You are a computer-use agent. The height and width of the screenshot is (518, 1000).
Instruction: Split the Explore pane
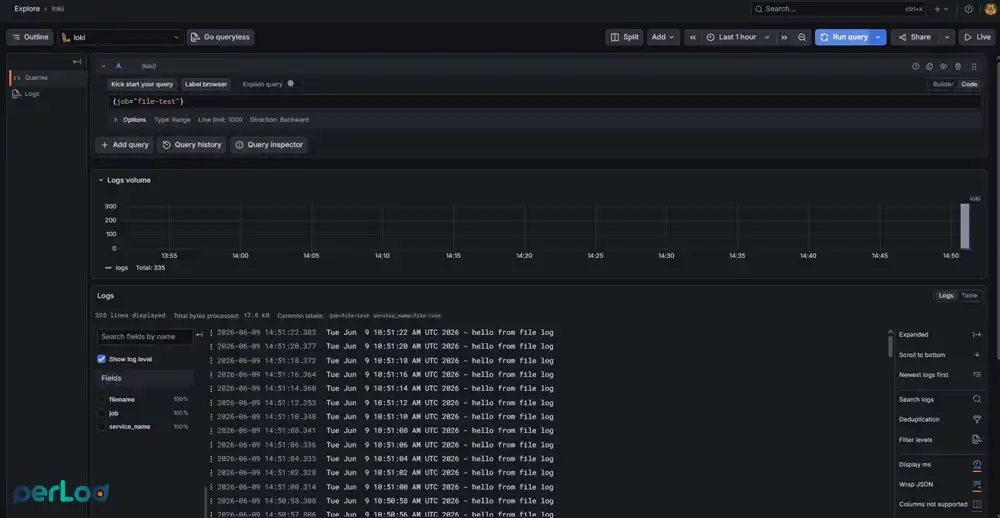pyautogui.click(x=624, y=37)
